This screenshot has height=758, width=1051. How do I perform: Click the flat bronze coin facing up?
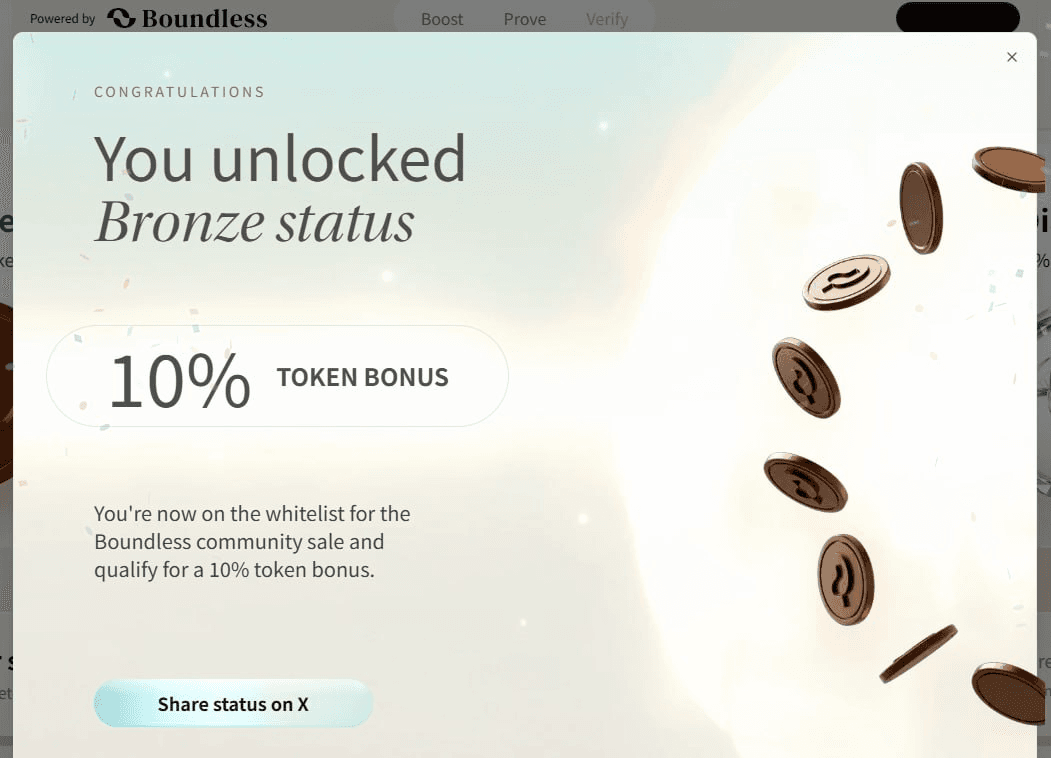(846, 281)
